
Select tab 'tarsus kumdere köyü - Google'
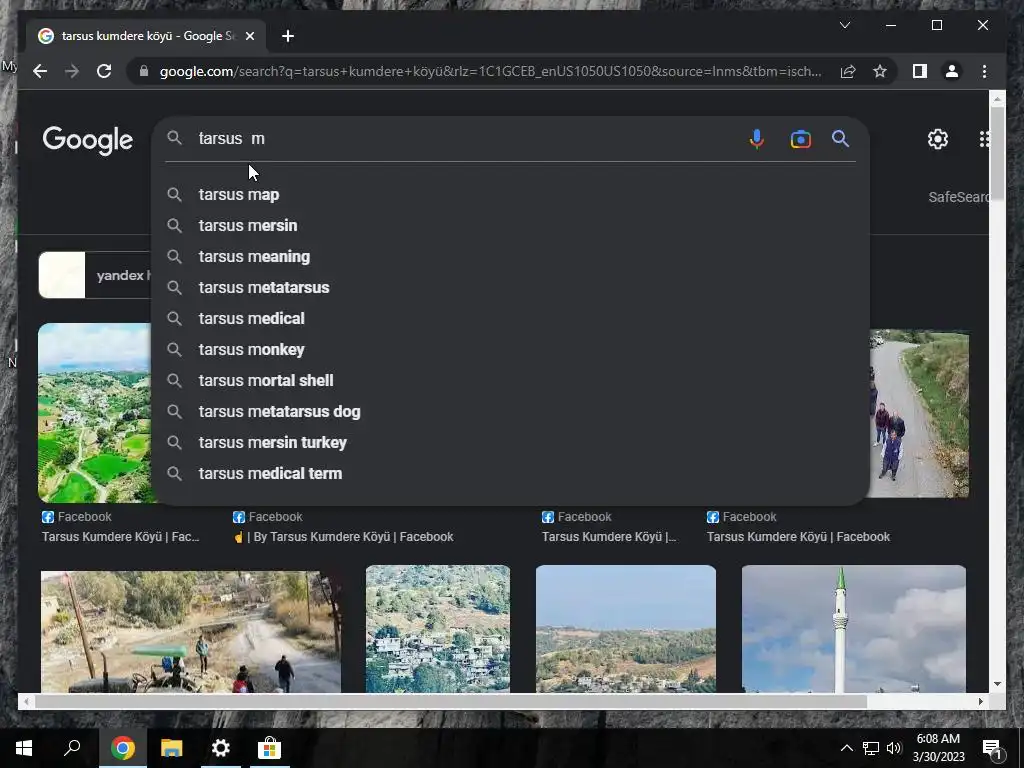147,36
